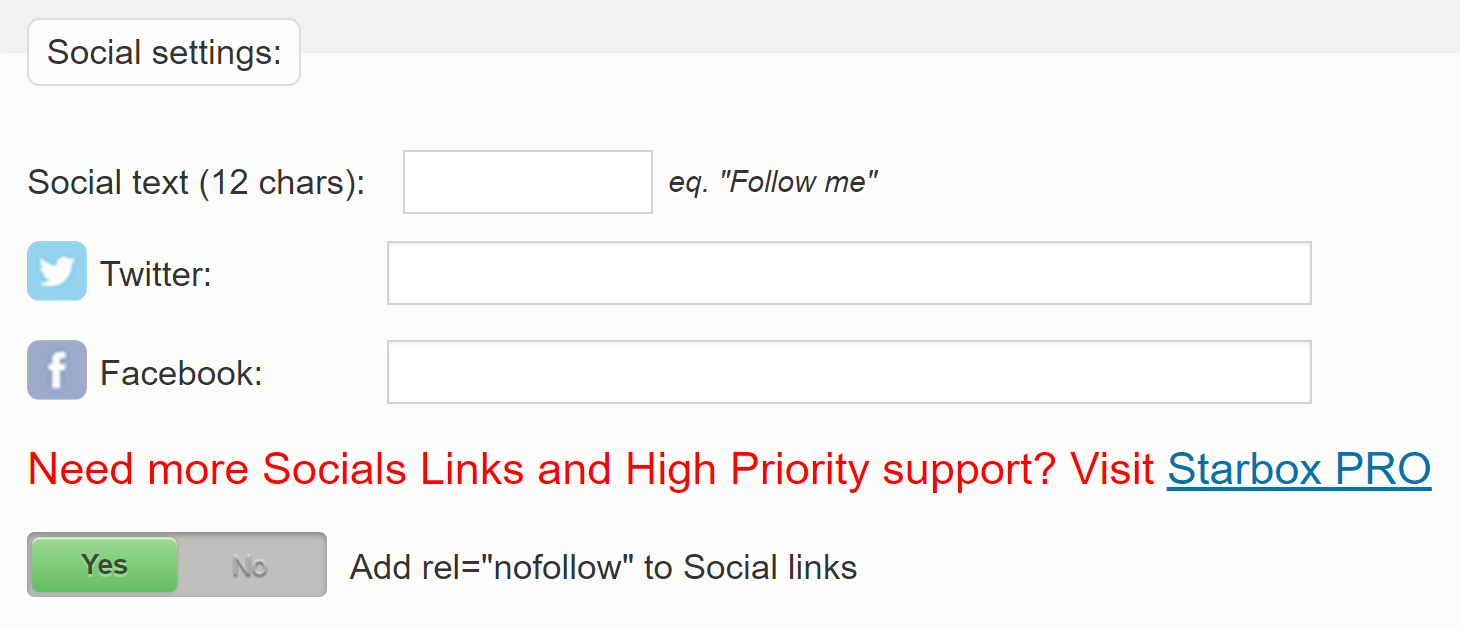Click the Facebook f icon
The height and width of the screenshot is (629, 1460).
[x=57, y=370]
